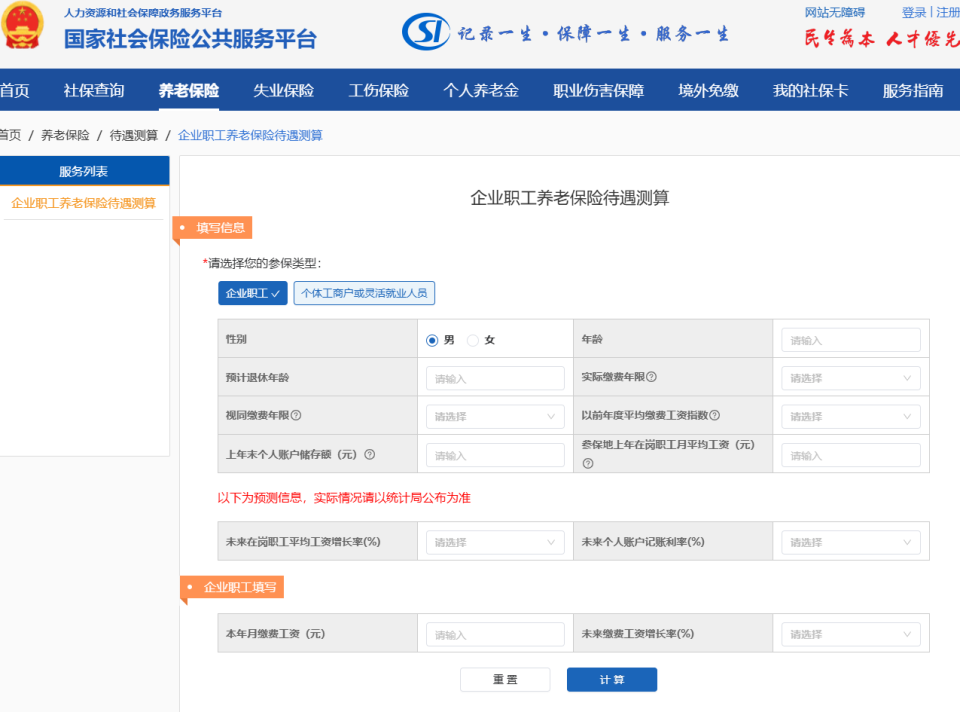This screenshot has width=960, height=712.
Task: Click the national emblem logo
Action: click(25, 30)
